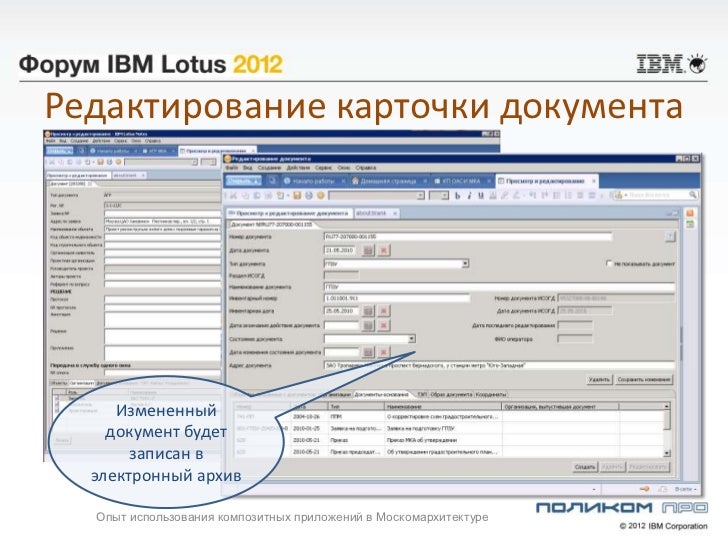Click calendar icon next to Дата документа
Screen dimensions: 728x546
tap(368, 251)
